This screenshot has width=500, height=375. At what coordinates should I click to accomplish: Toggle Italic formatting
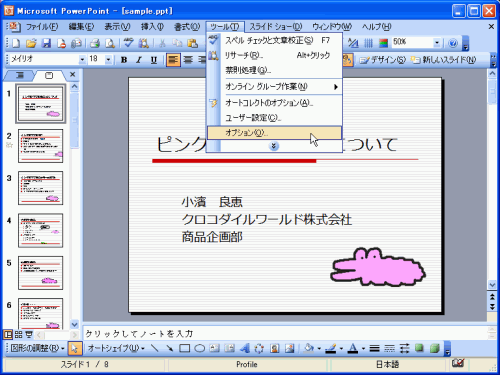click(x=139, y=60)
